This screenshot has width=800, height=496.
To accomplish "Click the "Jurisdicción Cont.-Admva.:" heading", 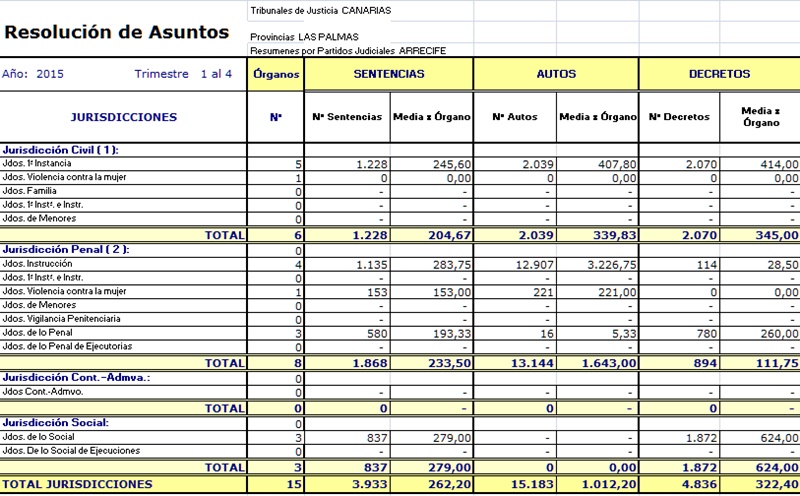I will [77, 378].
